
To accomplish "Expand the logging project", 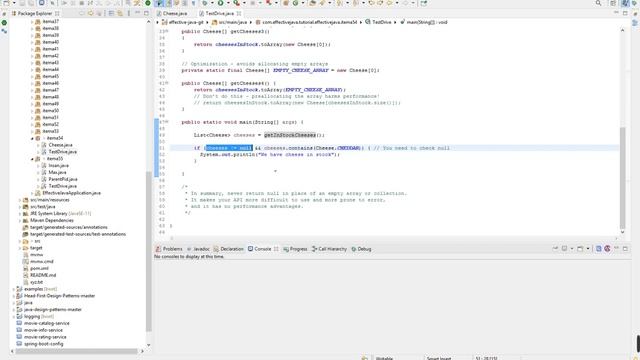I will click(x=13, y=316).
